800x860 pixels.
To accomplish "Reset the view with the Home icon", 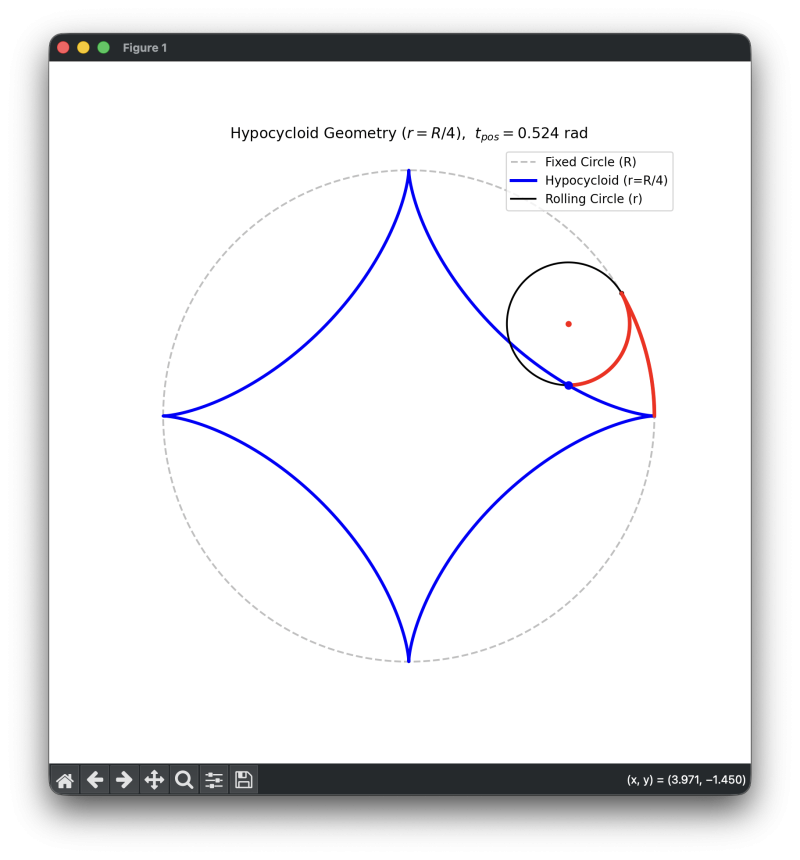I will [64, 780].
